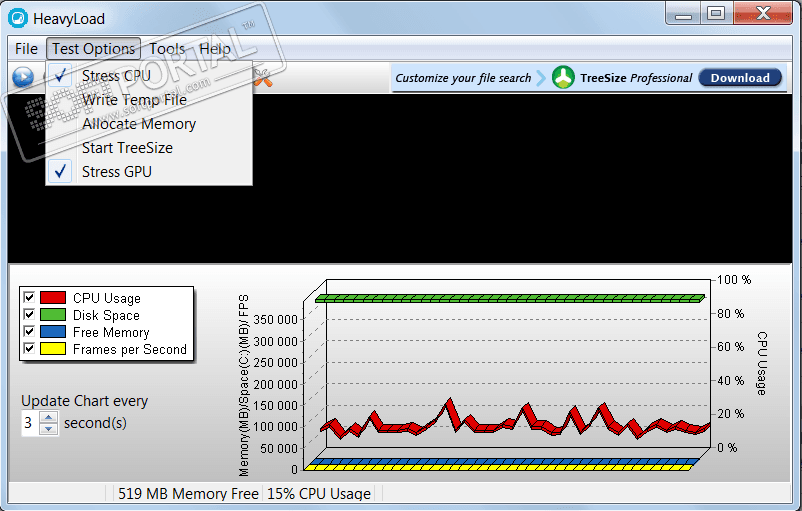This screenshot has height=511, width=802.
Task: Click the 'Update Chart every' label
Action: pos(84,401)
